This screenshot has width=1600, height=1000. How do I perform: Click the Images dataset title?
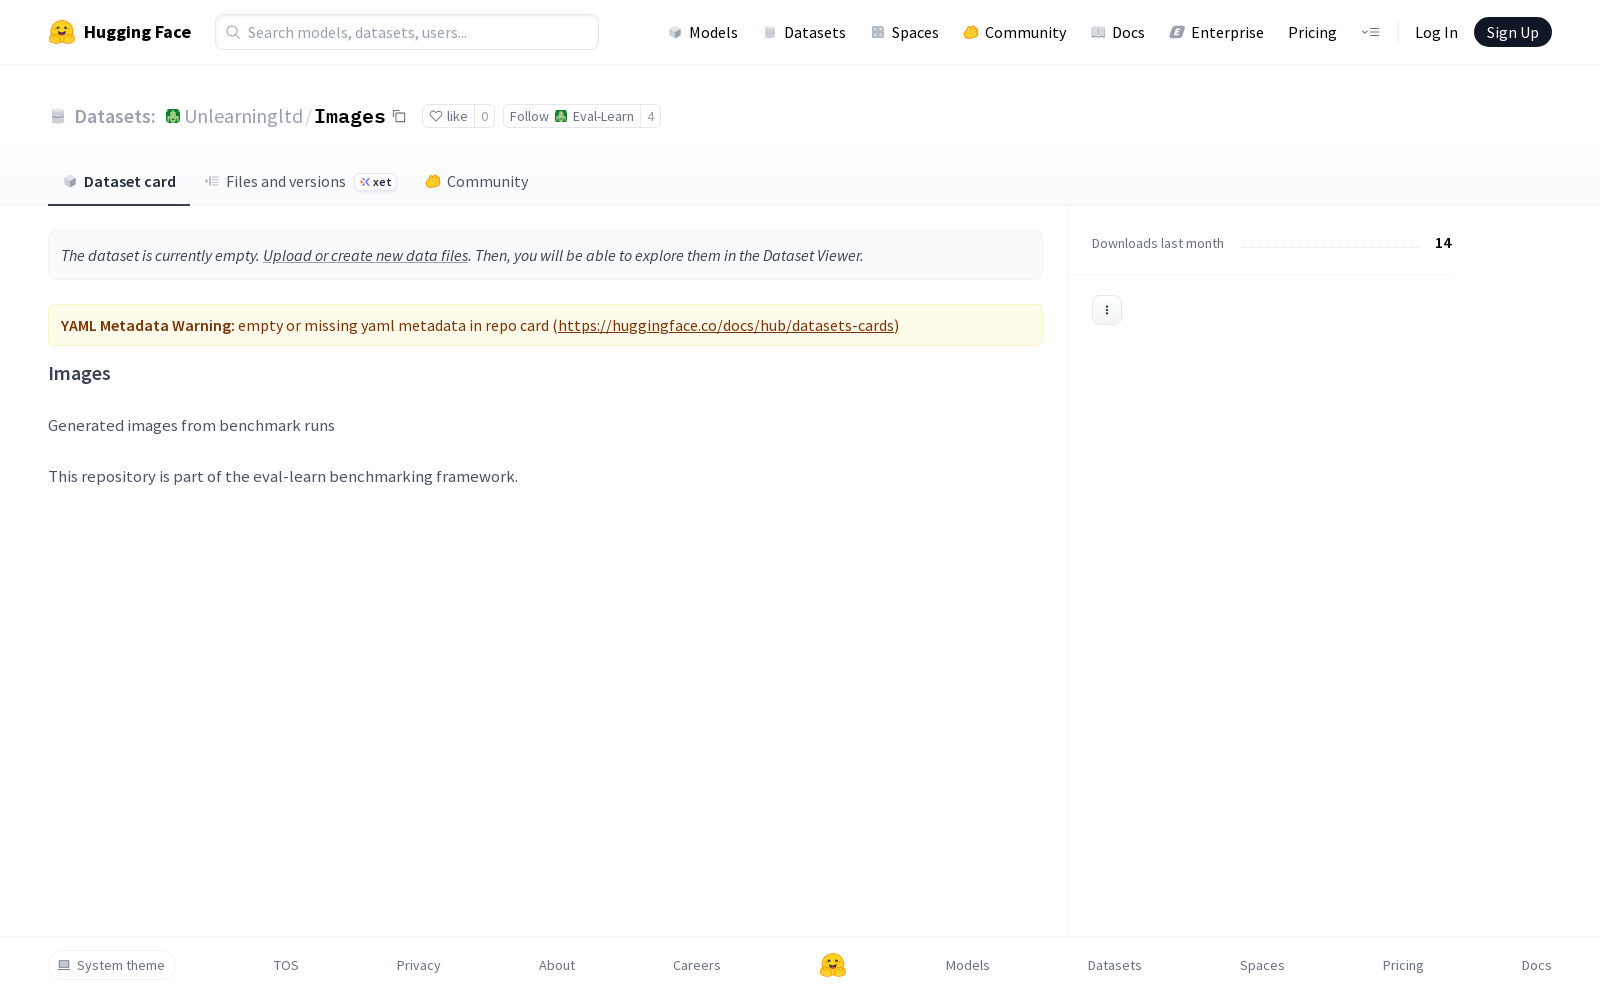point(350,116)
